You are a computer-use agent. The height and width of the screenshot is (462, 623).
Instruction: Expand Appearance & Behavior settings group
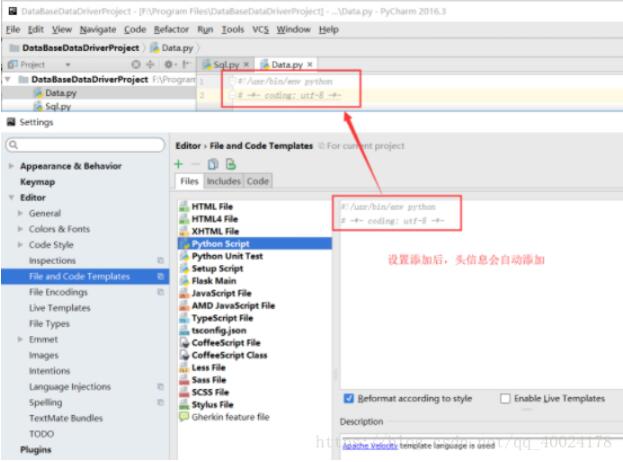point(11,166)
